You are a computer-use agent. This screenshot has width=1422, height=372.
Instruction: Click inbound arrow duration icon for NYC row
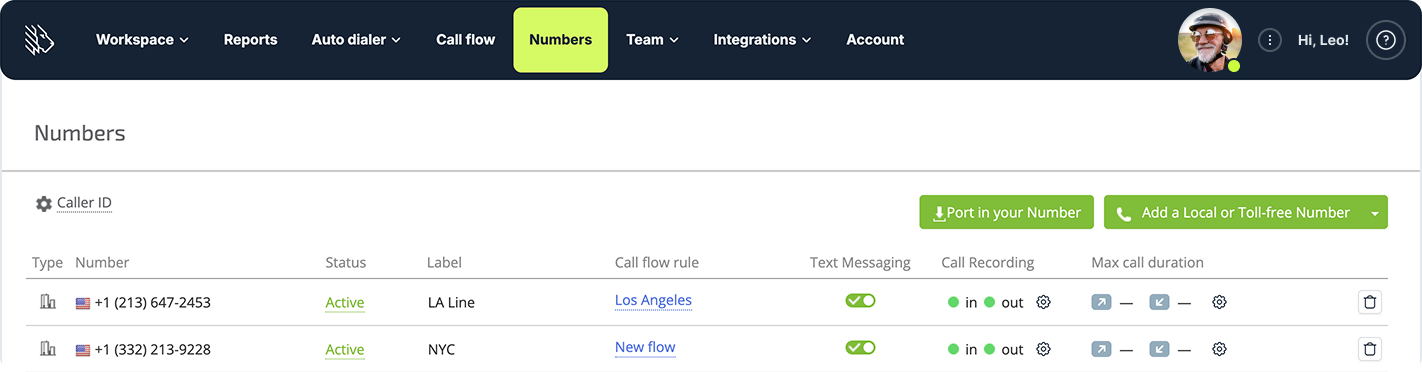point(1159,348)
